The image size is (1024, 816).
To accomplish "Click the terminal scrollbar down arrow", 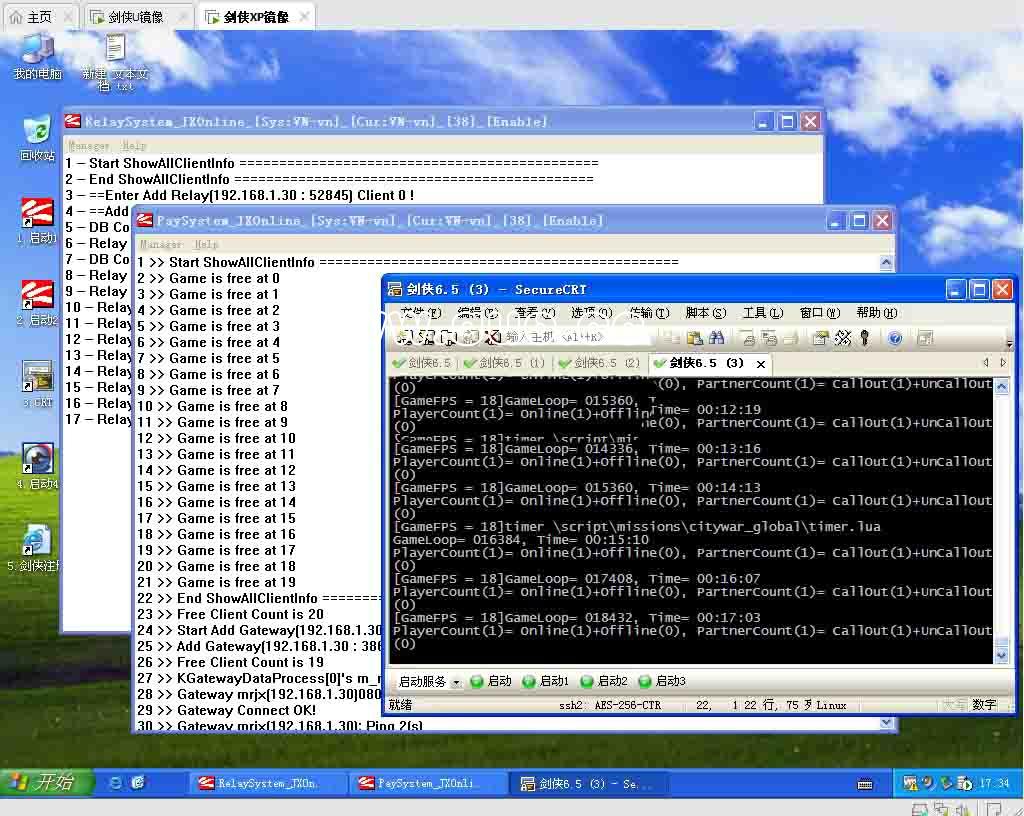I will 1001,653.
